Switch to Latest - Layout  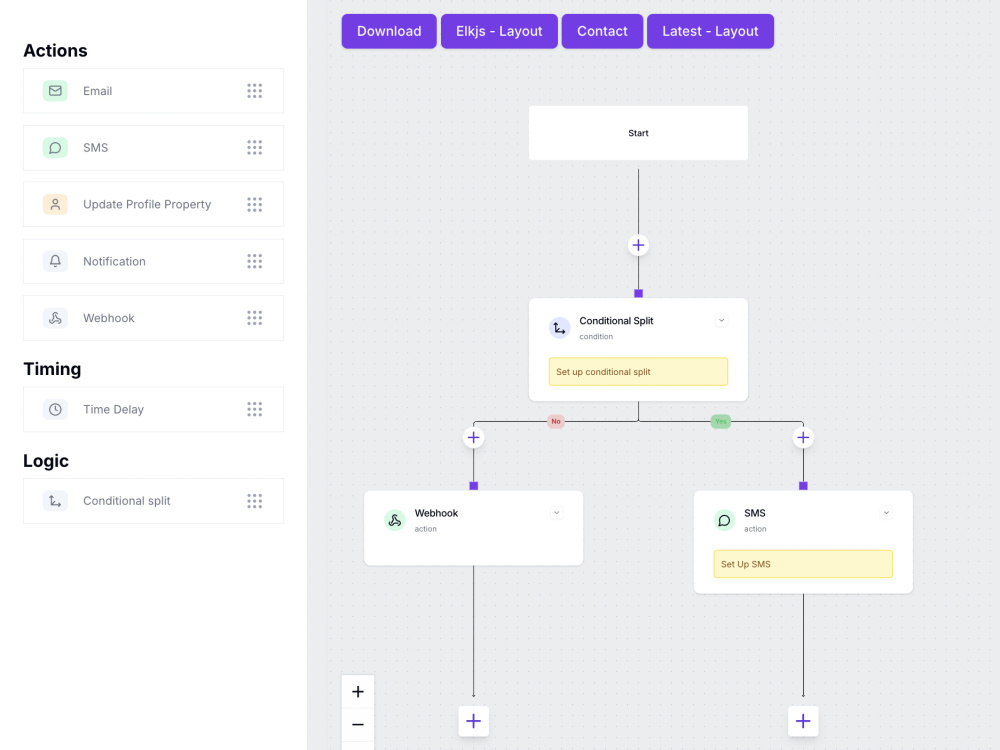[x=710, y=31]
